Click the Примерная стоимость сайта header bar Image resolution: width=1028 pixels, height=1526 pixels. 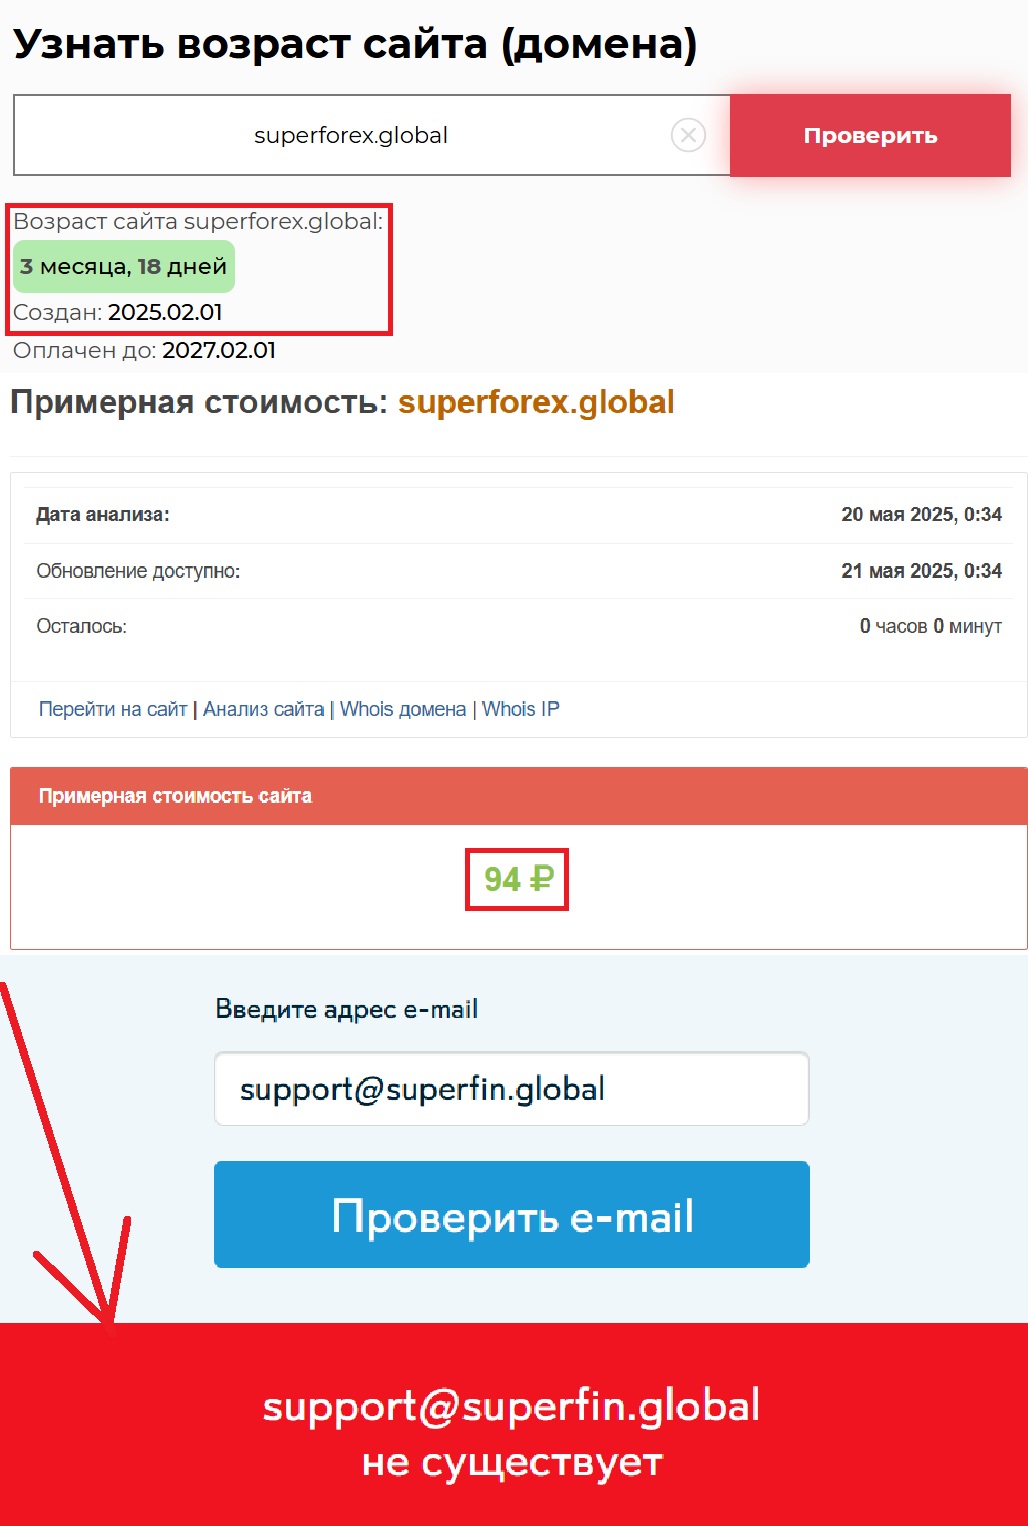(x=519, y=796)
